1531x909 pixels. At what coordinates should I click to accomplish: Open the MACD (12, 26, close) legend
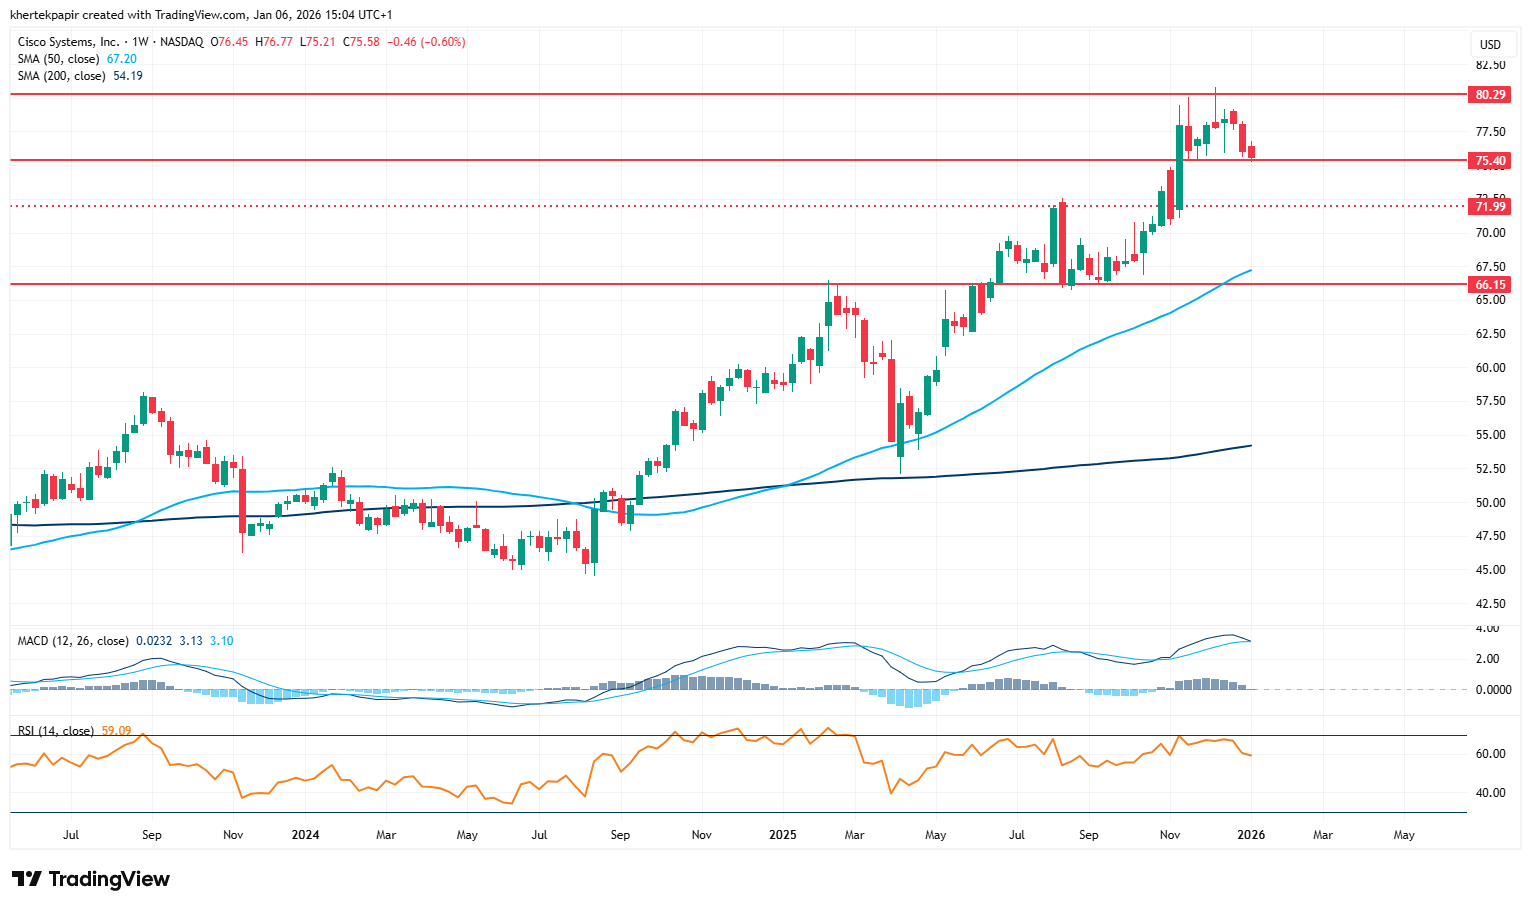72,641
